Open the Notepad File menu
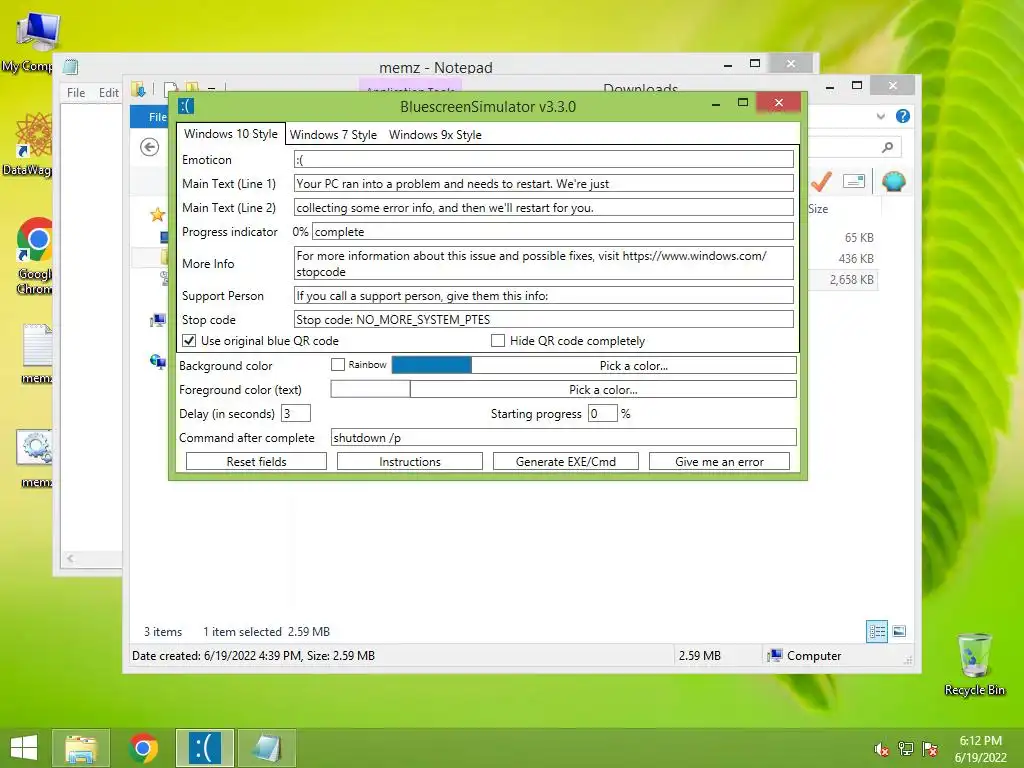1024x768 pixels. point(76,93)
